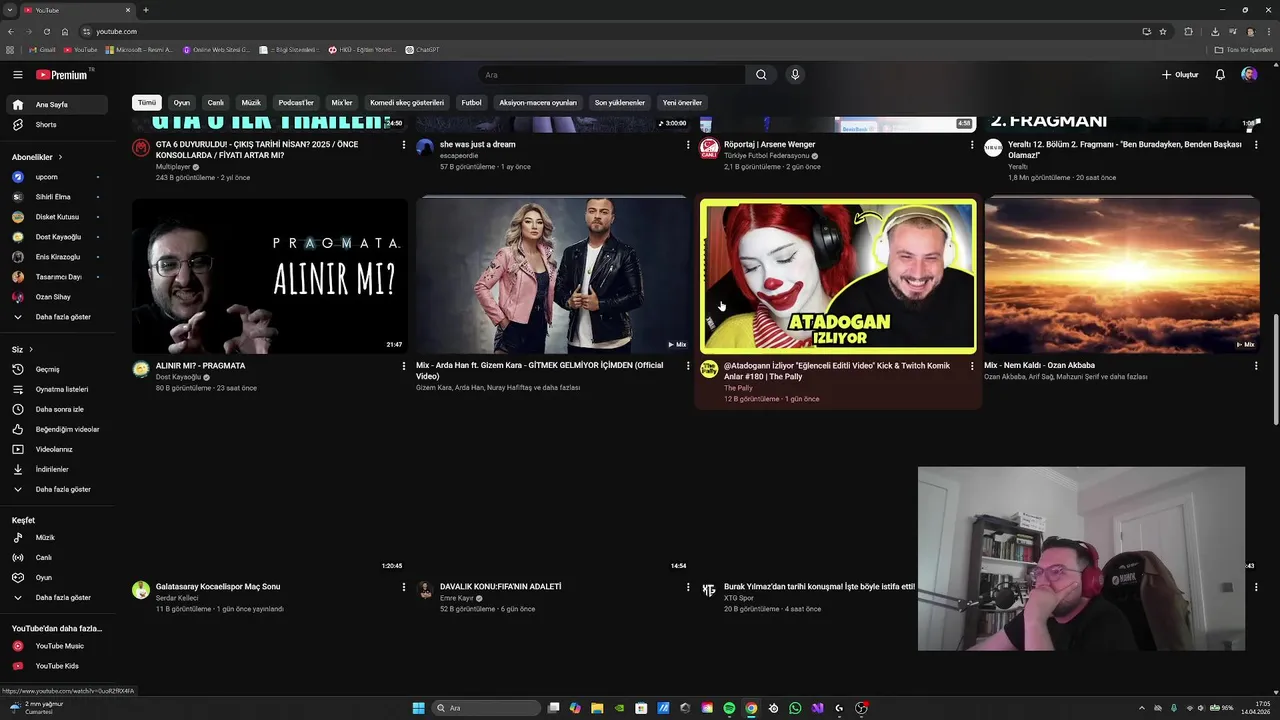Open Videolarınız in sidebar
Viewport: 1280px width, 720px height.
(x=57, y=449)
